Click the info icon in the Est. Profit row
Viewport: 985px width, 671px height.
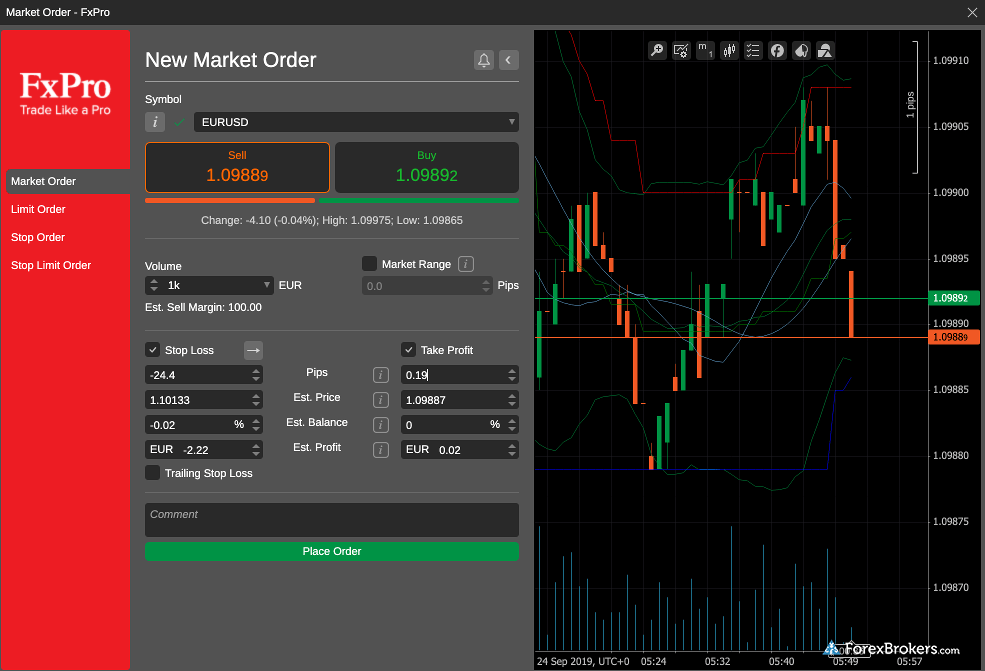coord(381,450)
